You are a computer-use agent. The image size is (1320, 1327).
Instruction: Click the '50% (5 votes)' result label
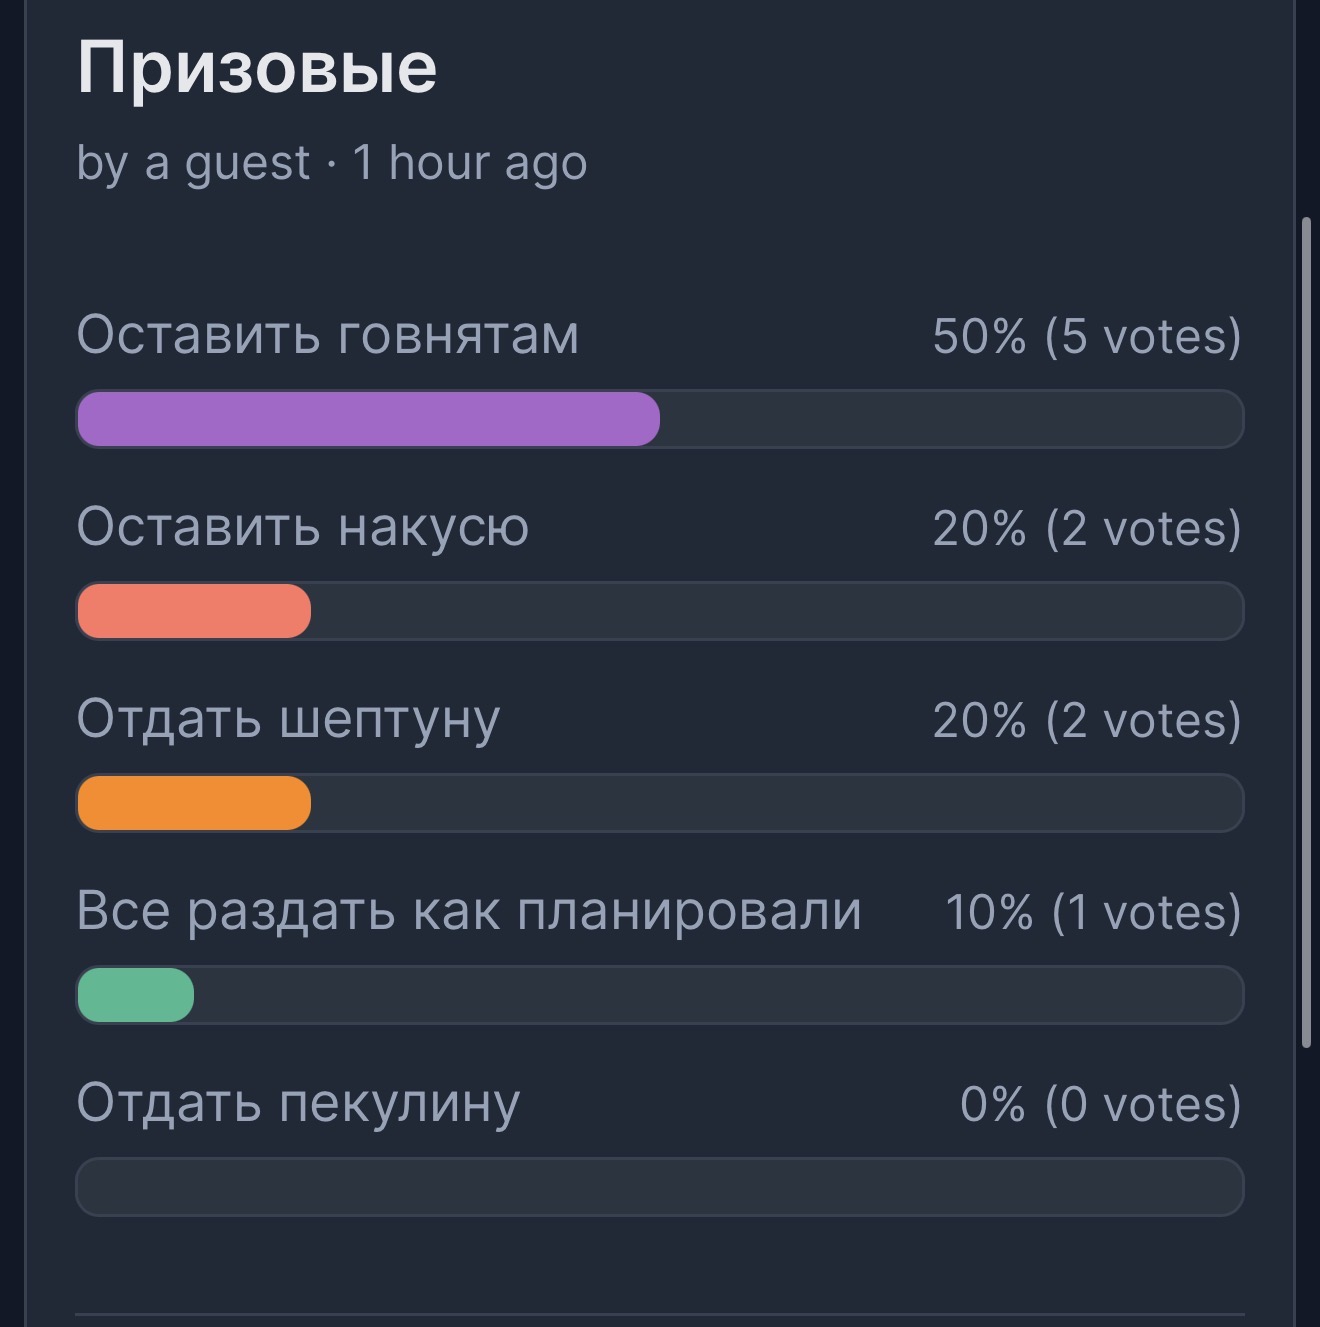pyautogui.click(x=1087, y=337)
